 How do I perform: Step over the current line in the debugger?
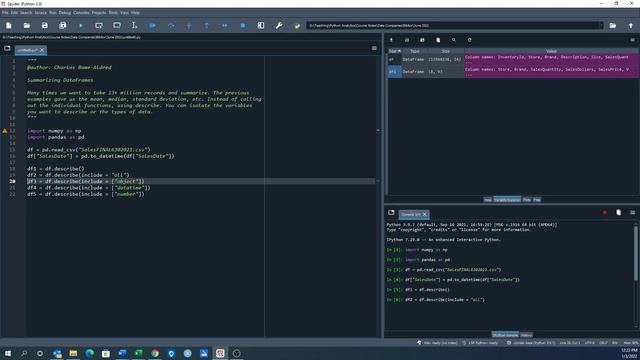click(171, 25)
